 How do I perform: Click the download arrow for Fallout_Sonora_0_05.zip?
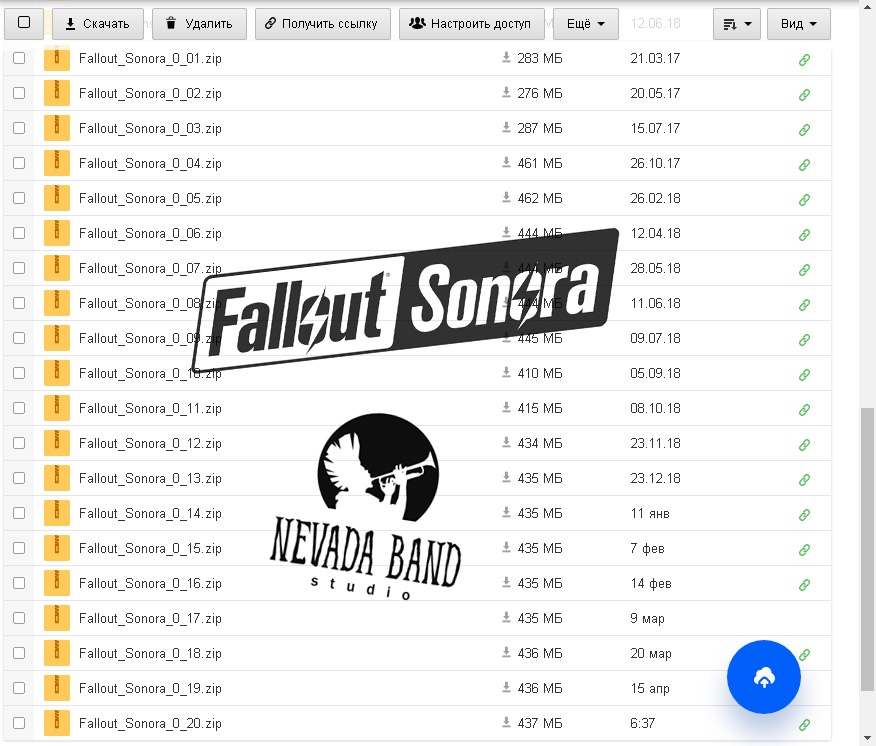coord(506,197)
